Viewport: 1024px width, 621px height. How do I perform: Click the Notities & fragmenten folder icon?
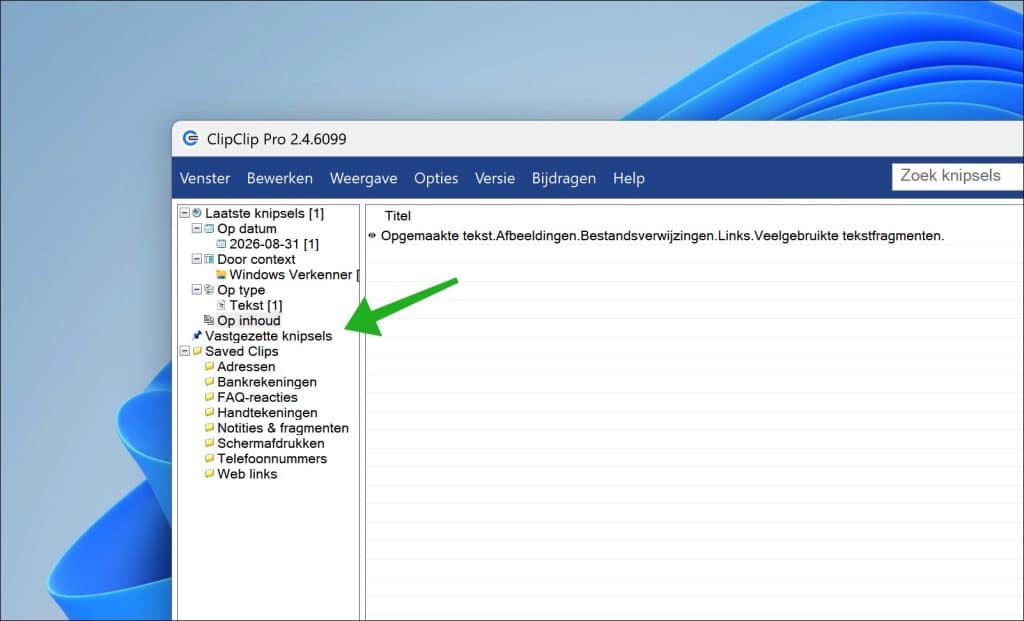click(x=209, y=427)
